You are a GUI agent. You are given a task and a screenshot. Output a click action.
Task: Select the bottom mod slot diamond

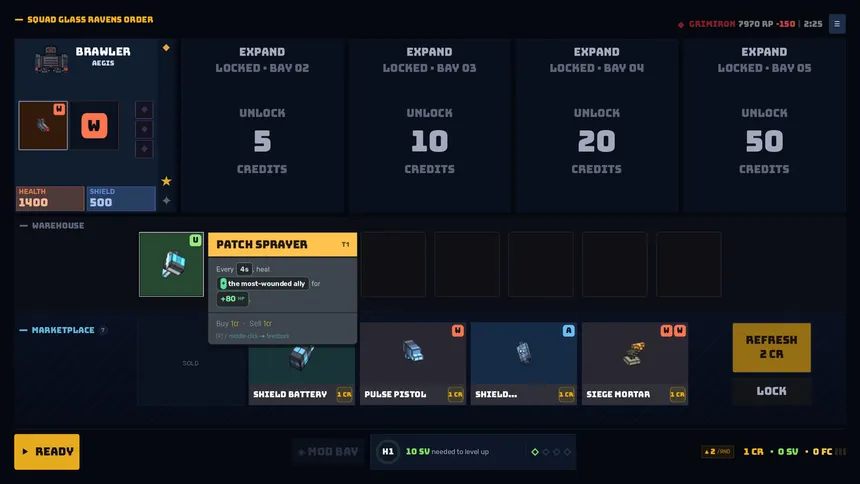(144, 149)
